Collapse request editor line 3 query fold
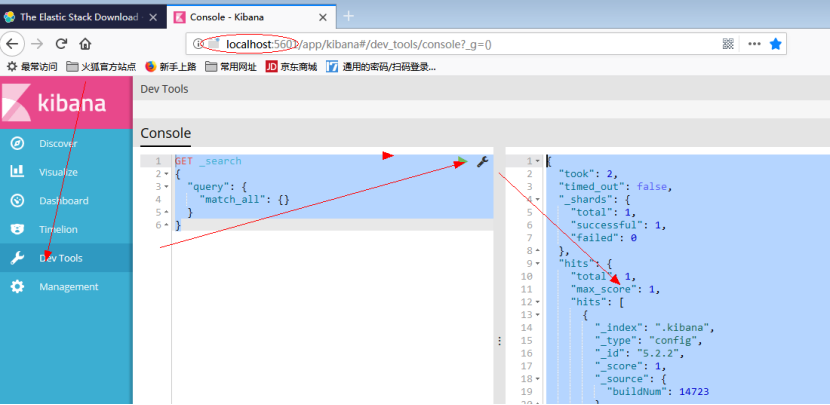 166,187
